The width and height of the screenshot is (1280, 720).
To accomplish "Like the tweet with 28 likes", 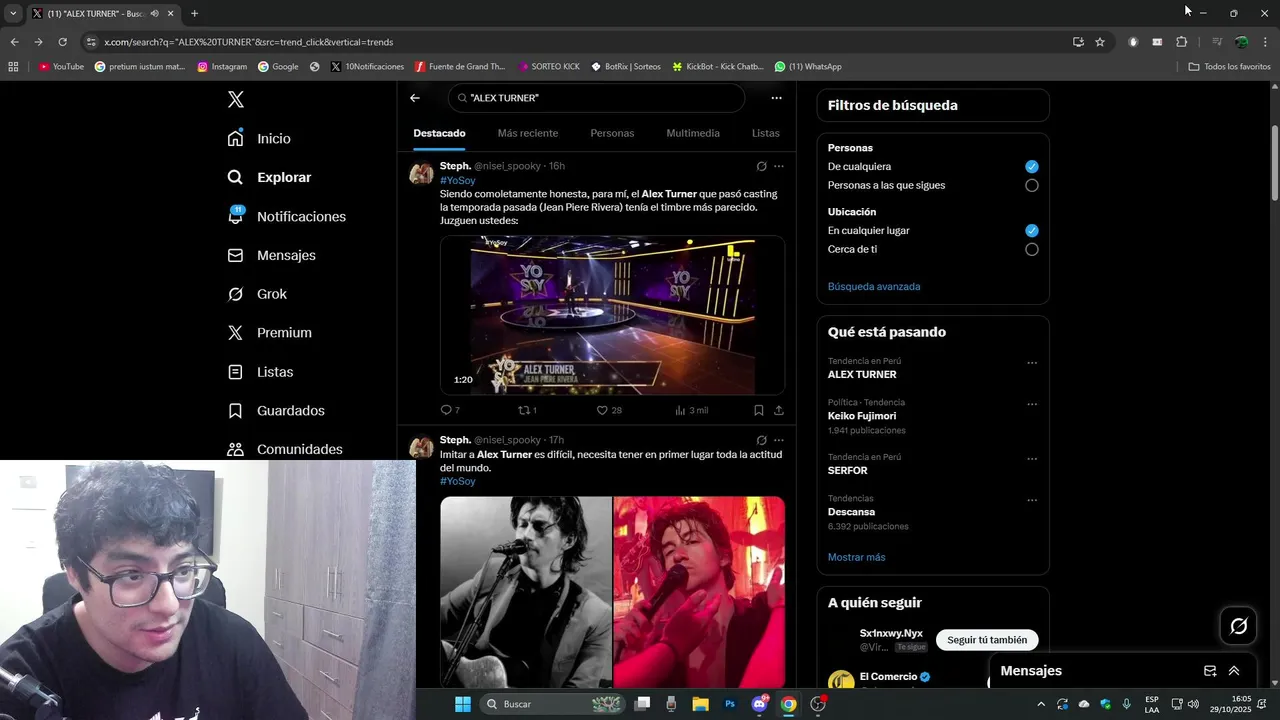I will tap(609, 410).
